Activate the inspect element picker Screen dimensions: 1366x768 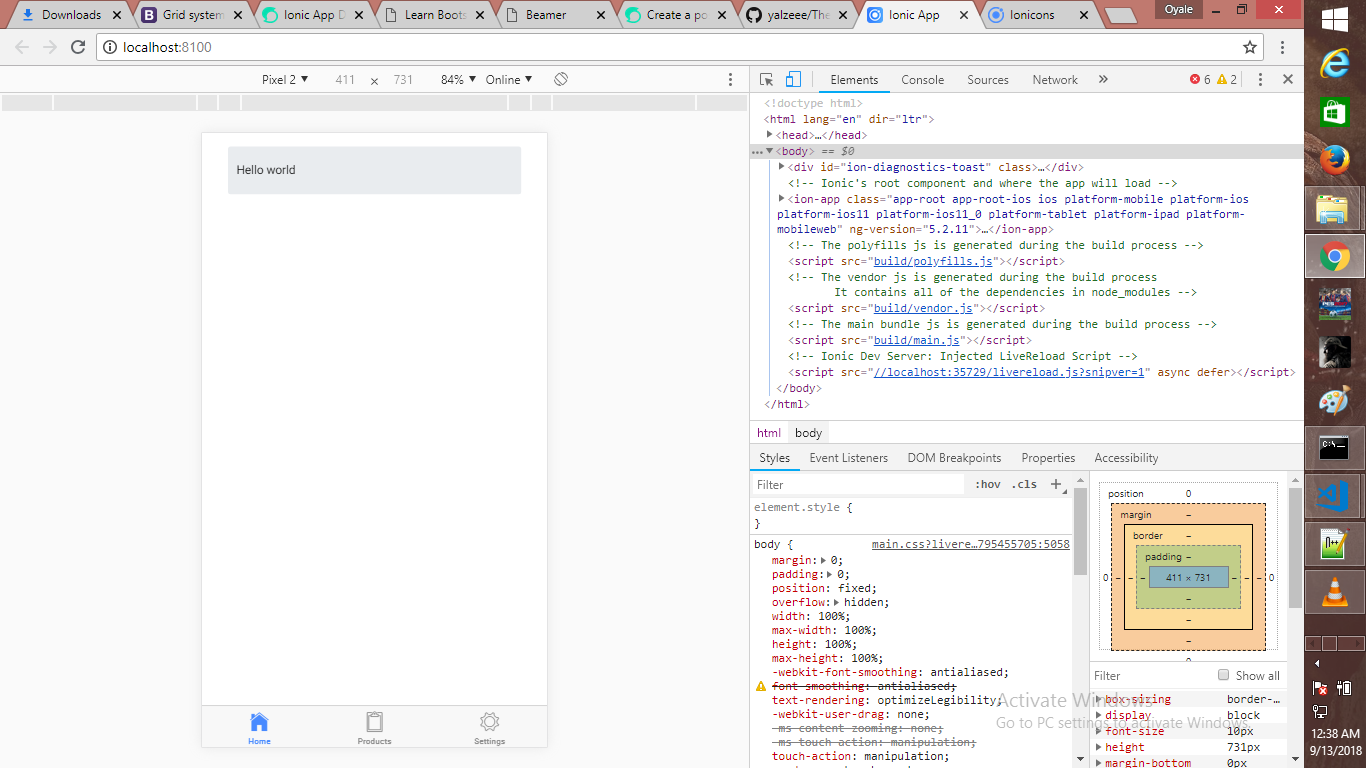767,80
